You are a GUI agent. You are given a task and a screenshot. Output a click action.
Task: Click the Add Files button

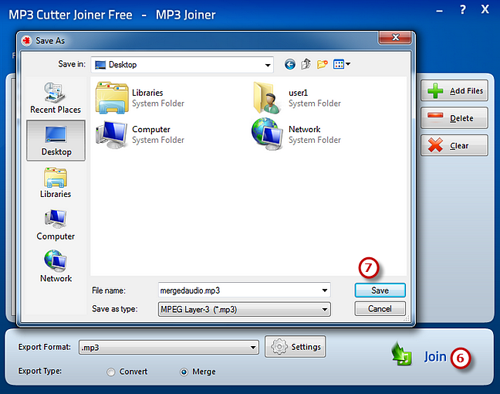pos(454,91)
